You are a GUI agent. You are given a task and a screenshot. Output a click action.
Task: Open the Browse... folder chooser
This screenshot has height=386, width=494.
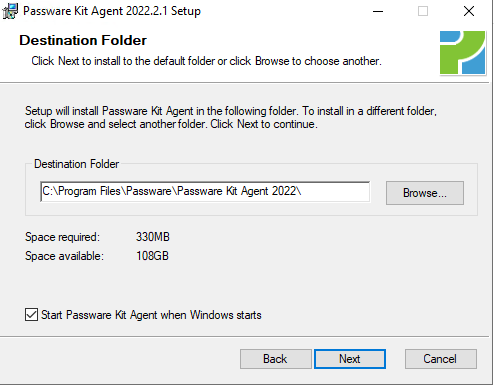[x=425, y=193]
